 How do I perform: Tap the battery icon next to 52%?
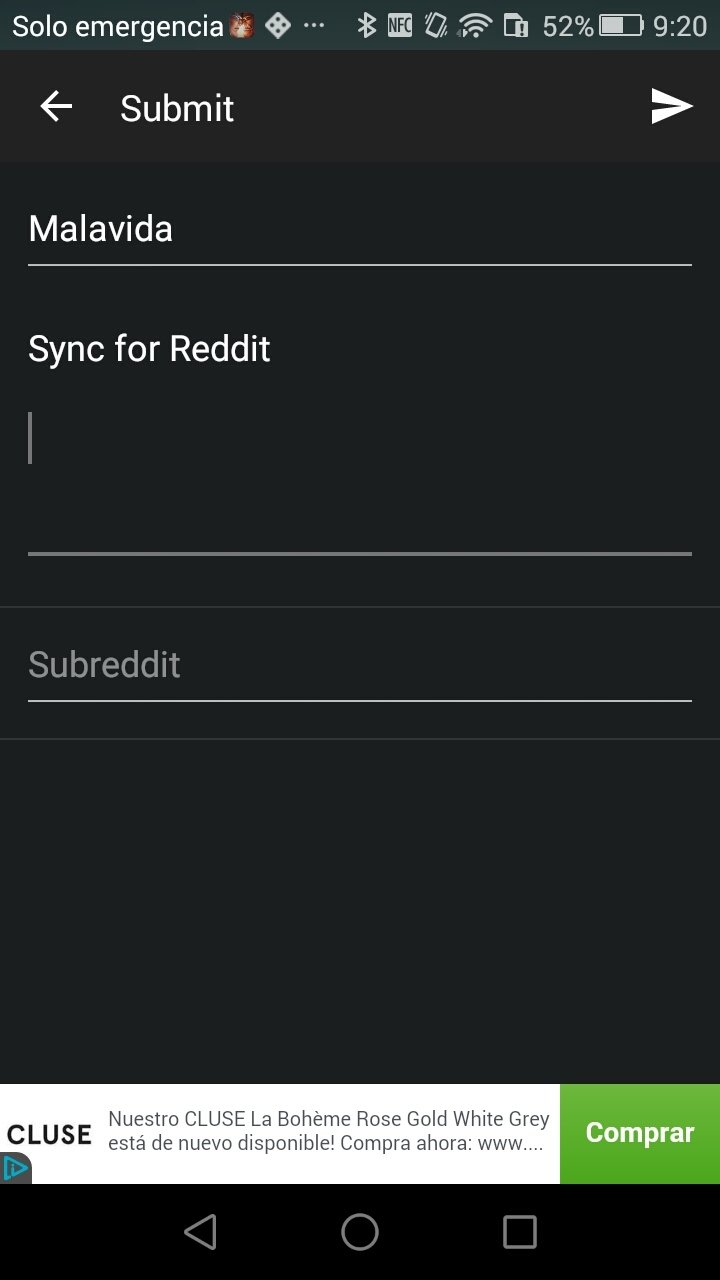pos(623,25)
